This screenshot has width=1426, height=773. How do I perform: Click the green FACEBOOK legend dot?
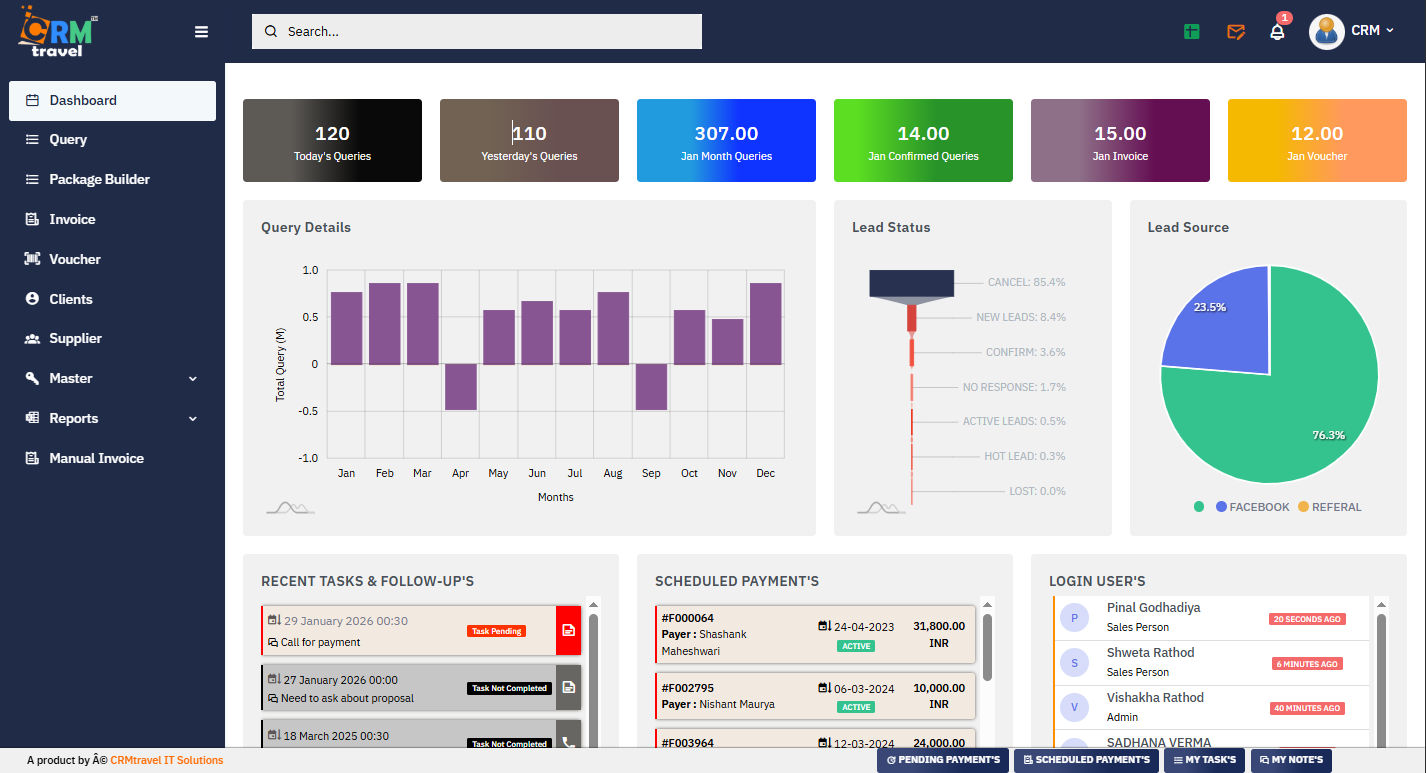click(1199, 507)
